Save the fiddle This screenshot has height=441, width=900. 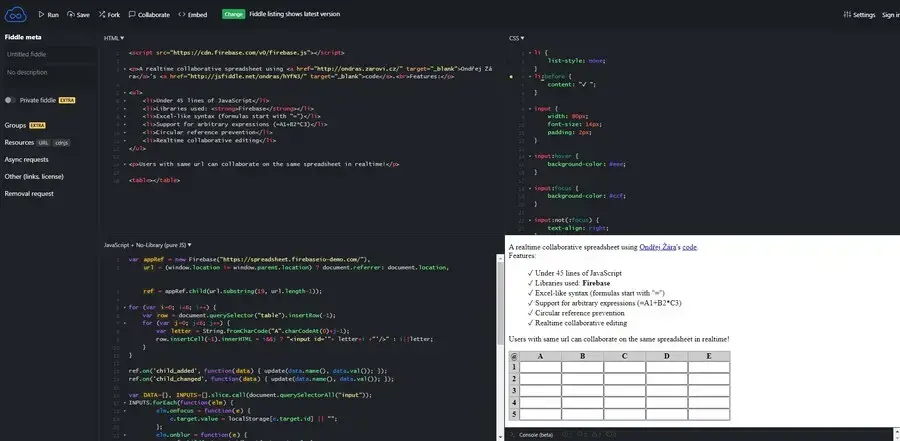coord(78,14)
